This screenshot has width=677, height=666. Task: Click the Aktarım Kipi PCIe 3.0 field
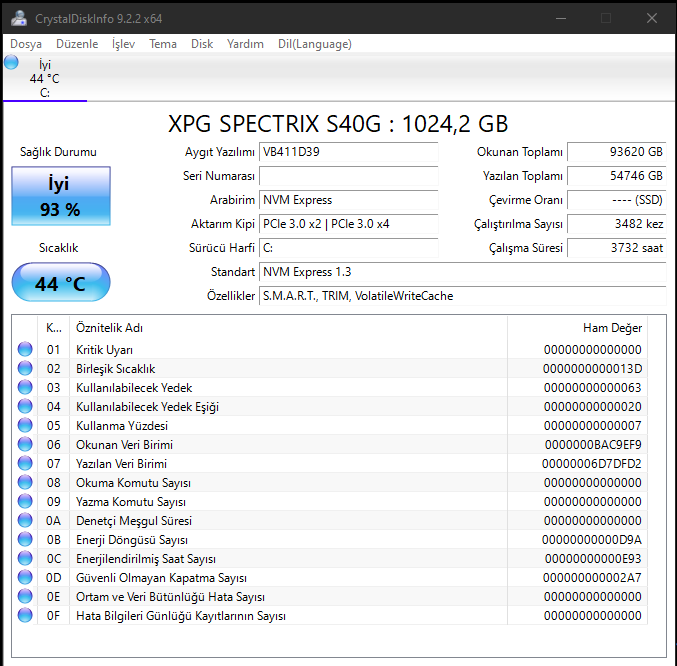coord(348,224)
